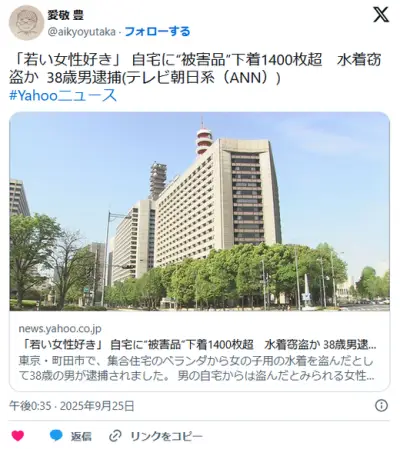Viewport: 400px width, 449px height.
Task: Open the link card headline text
Action: point(197,345)
